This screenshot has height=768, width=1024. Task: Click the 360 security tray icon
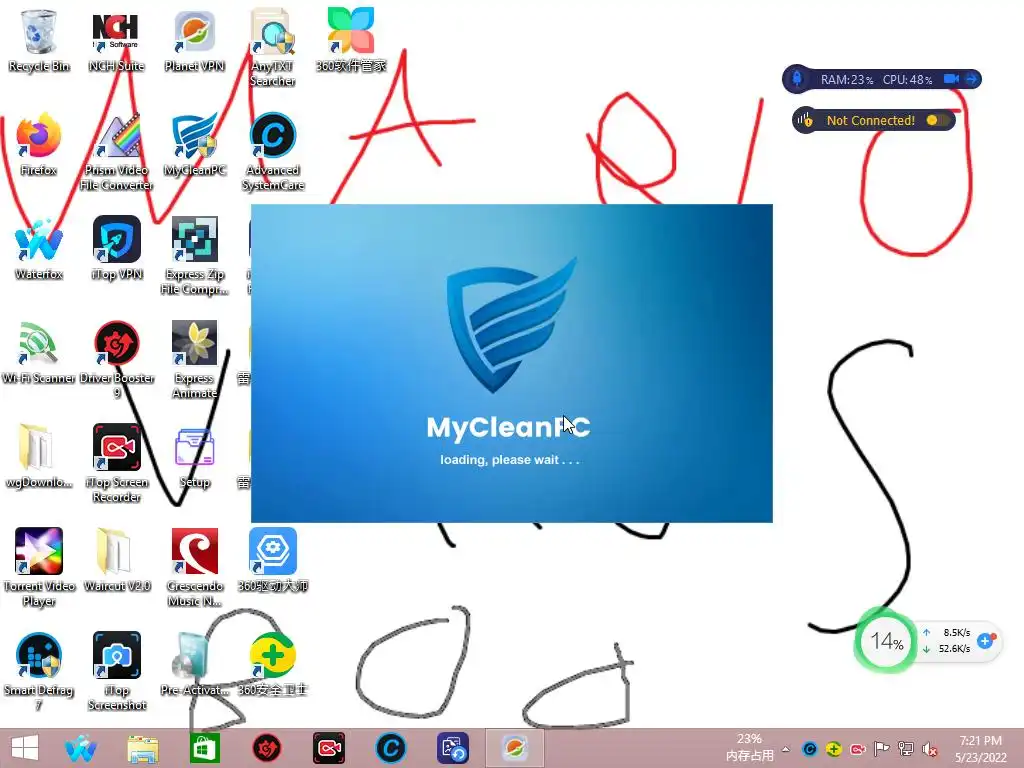pyautogui.click(x=833, y=749)
